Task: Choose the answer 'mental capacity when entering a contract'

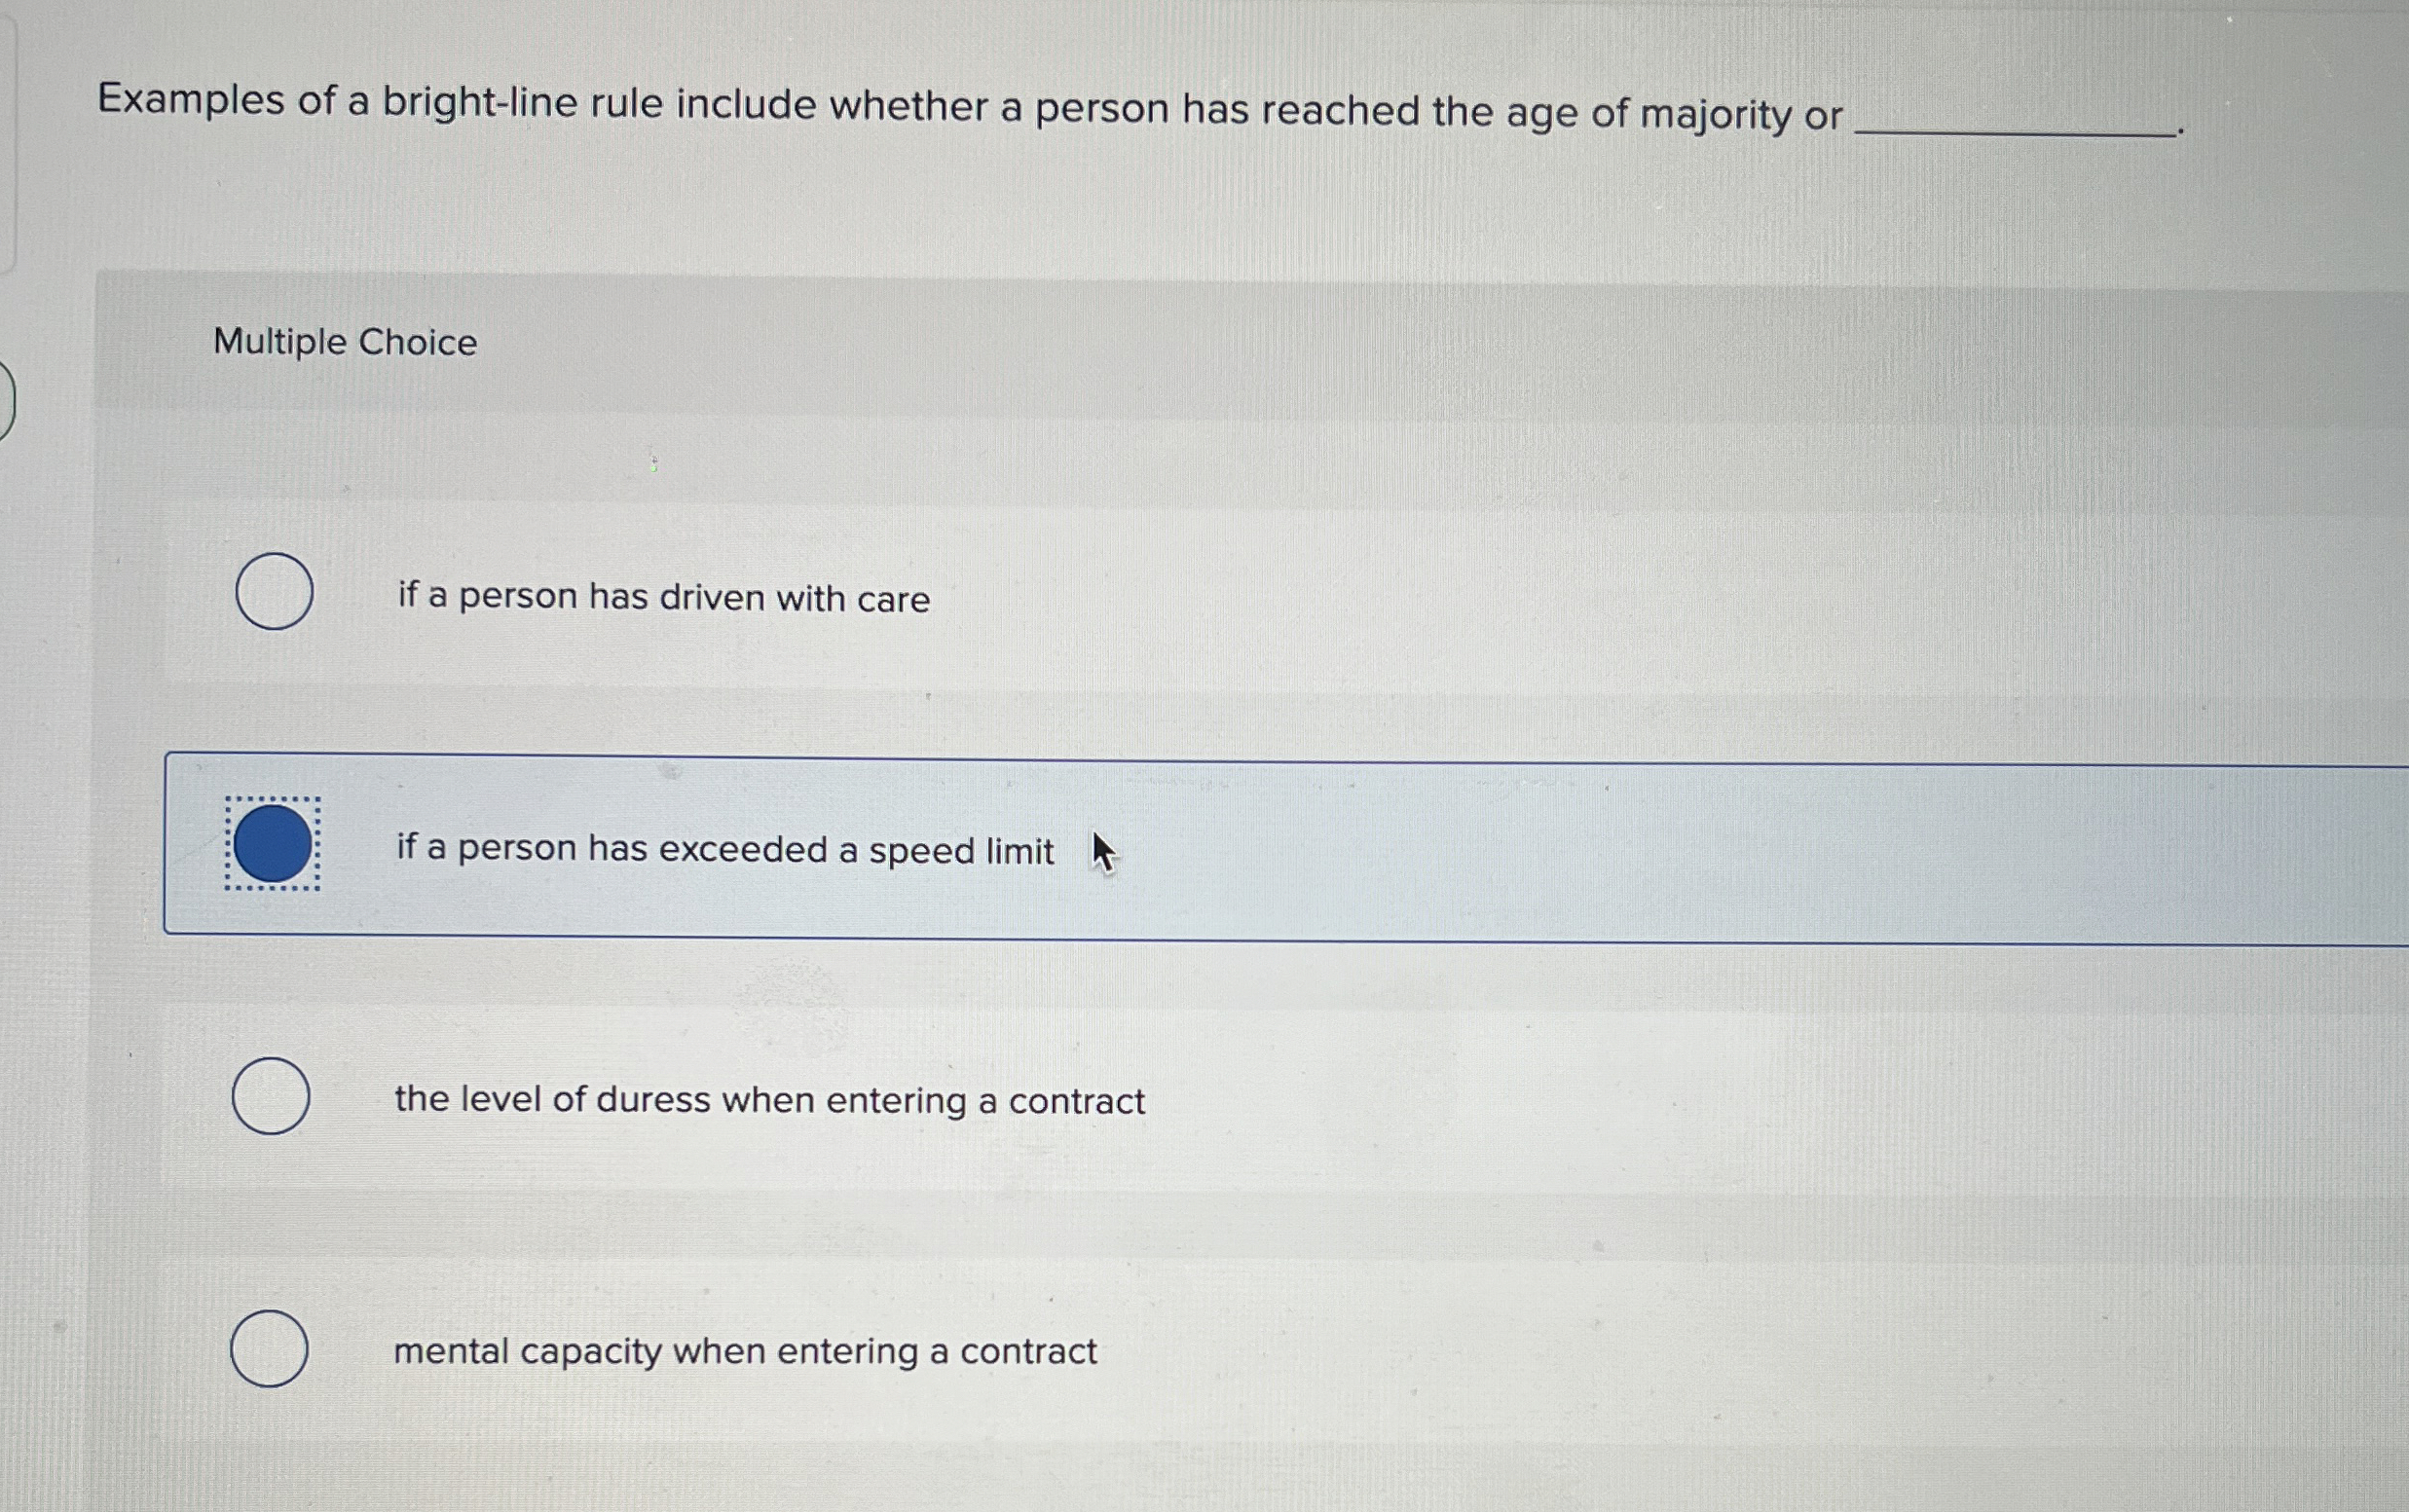Action: pos(744,1351)
